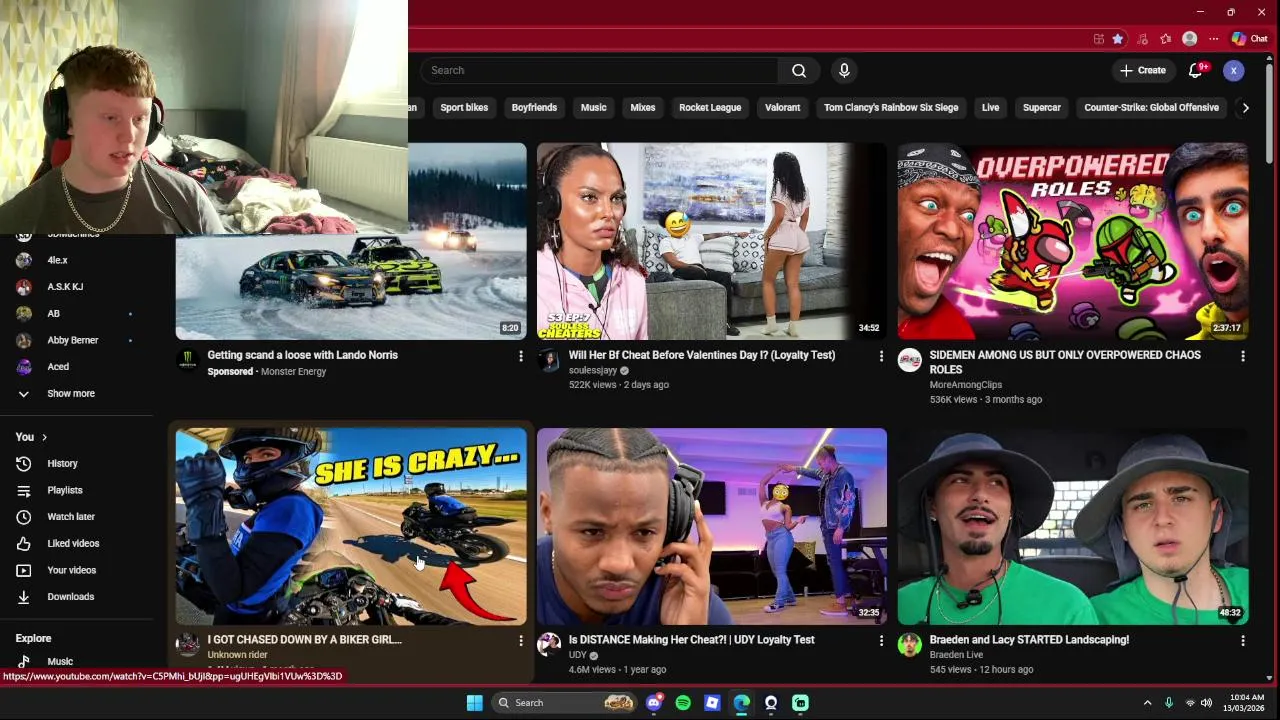This screenshot has height=720, width=1280.
Task: Click the Edge favorites star in address bar
Action: pyautogui.click(x=1118, y=39)
